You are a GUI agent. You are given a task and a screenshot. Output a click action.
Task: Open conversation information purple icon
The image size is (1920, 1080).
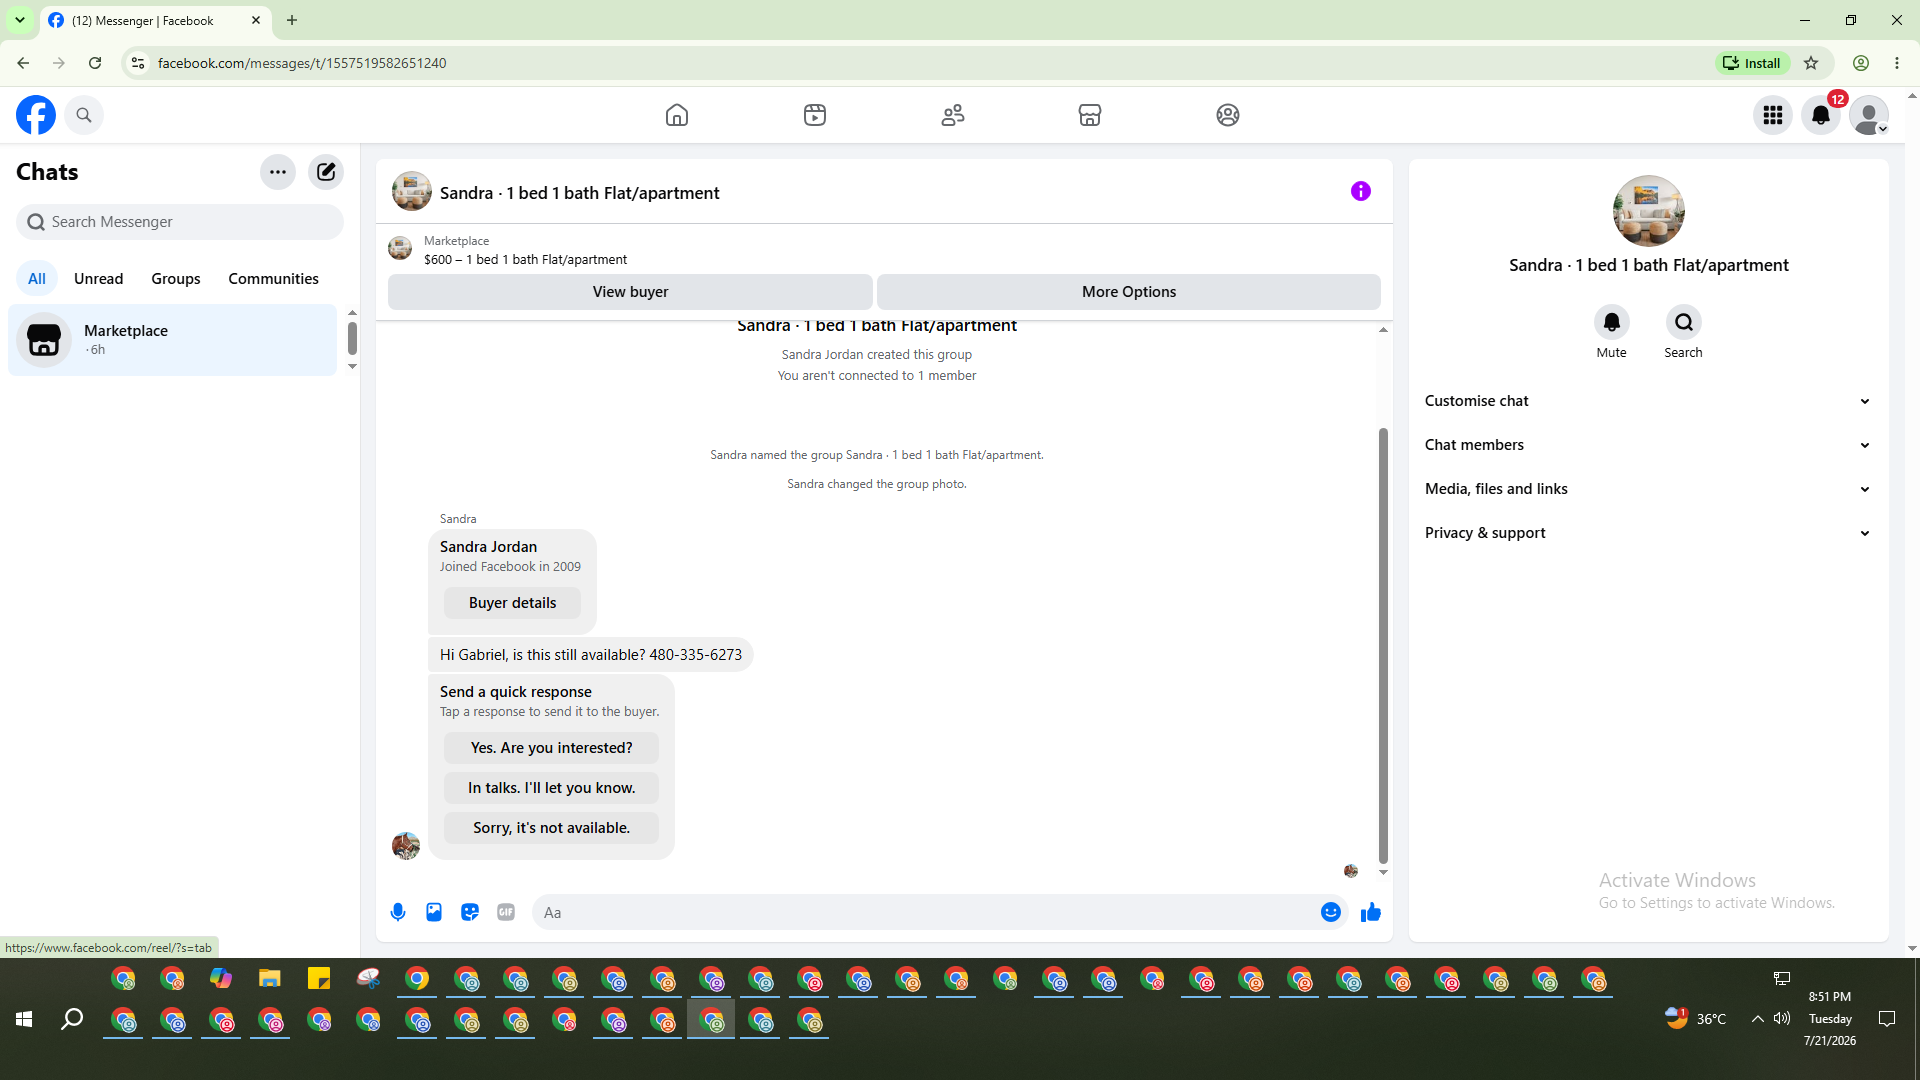pyautogui.click(x=1361, y=191)
